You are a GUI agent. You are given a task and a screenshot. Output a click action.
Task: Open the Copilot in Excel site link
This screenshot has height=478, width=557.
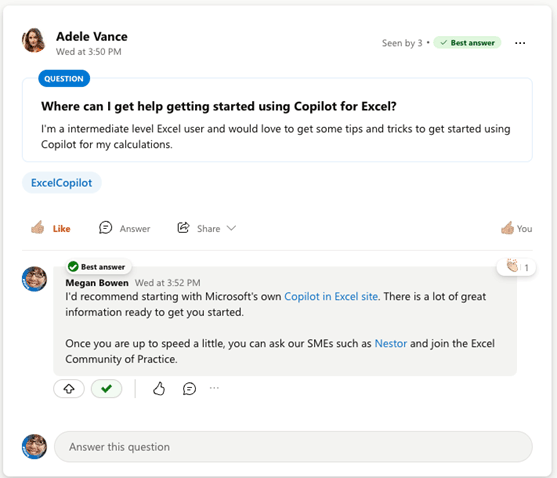pos(331,296)
